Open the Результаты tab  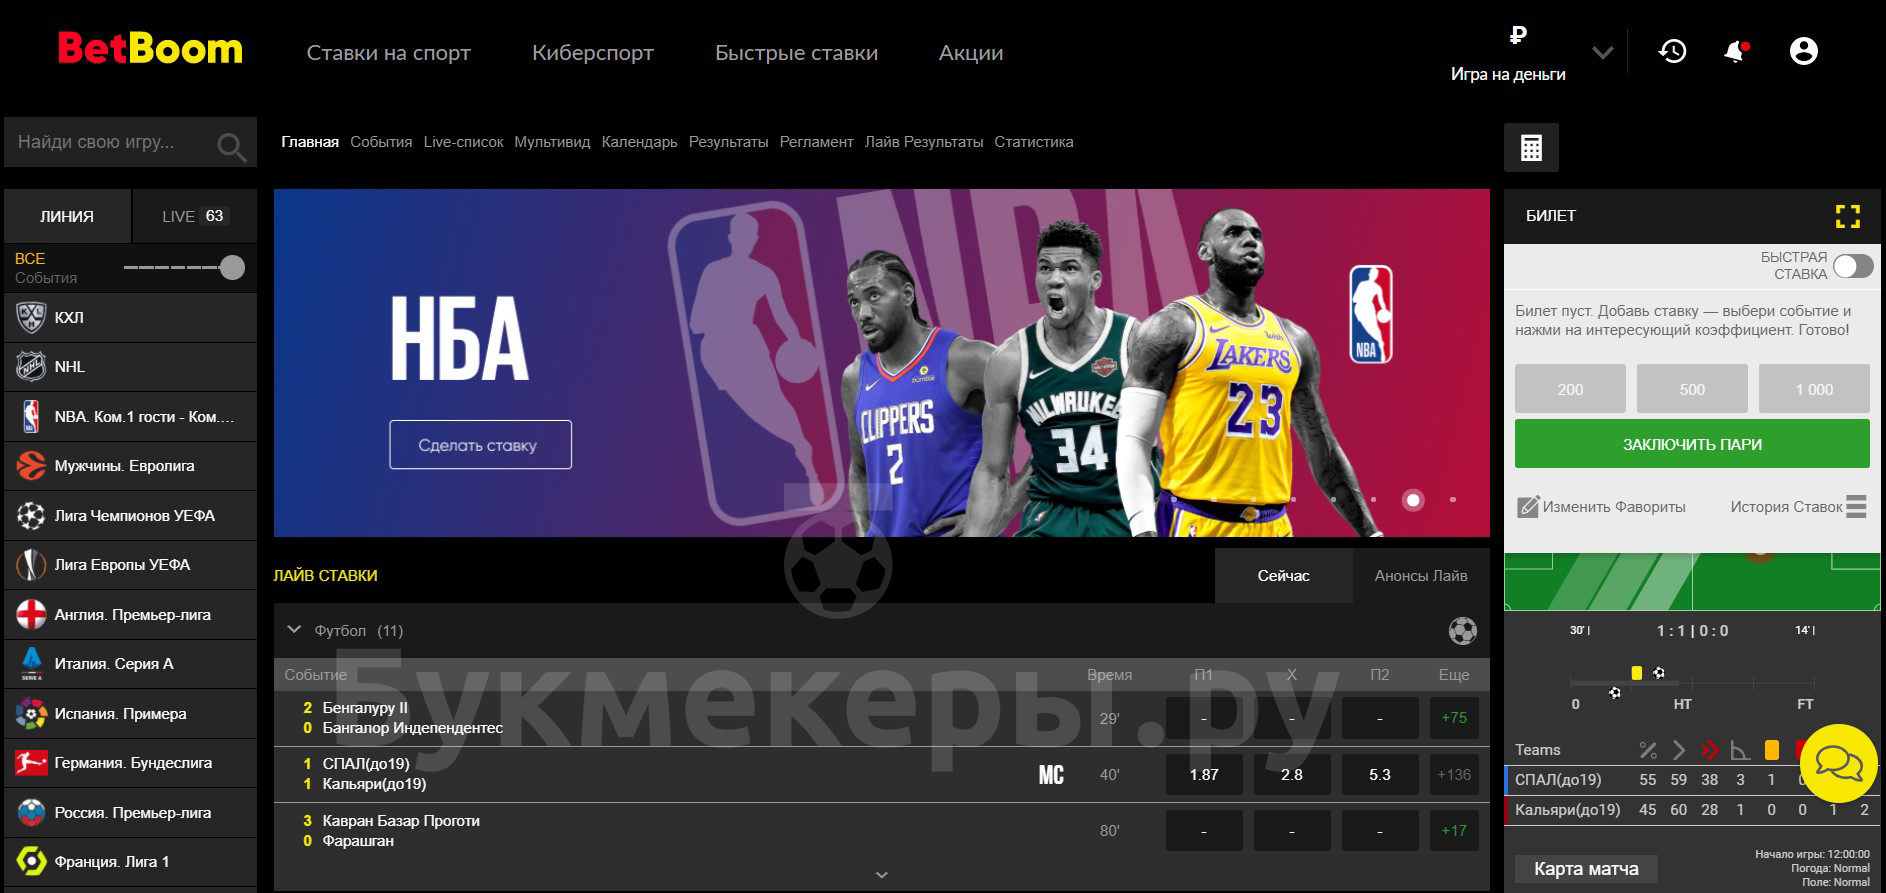click(x=728, y=142)
